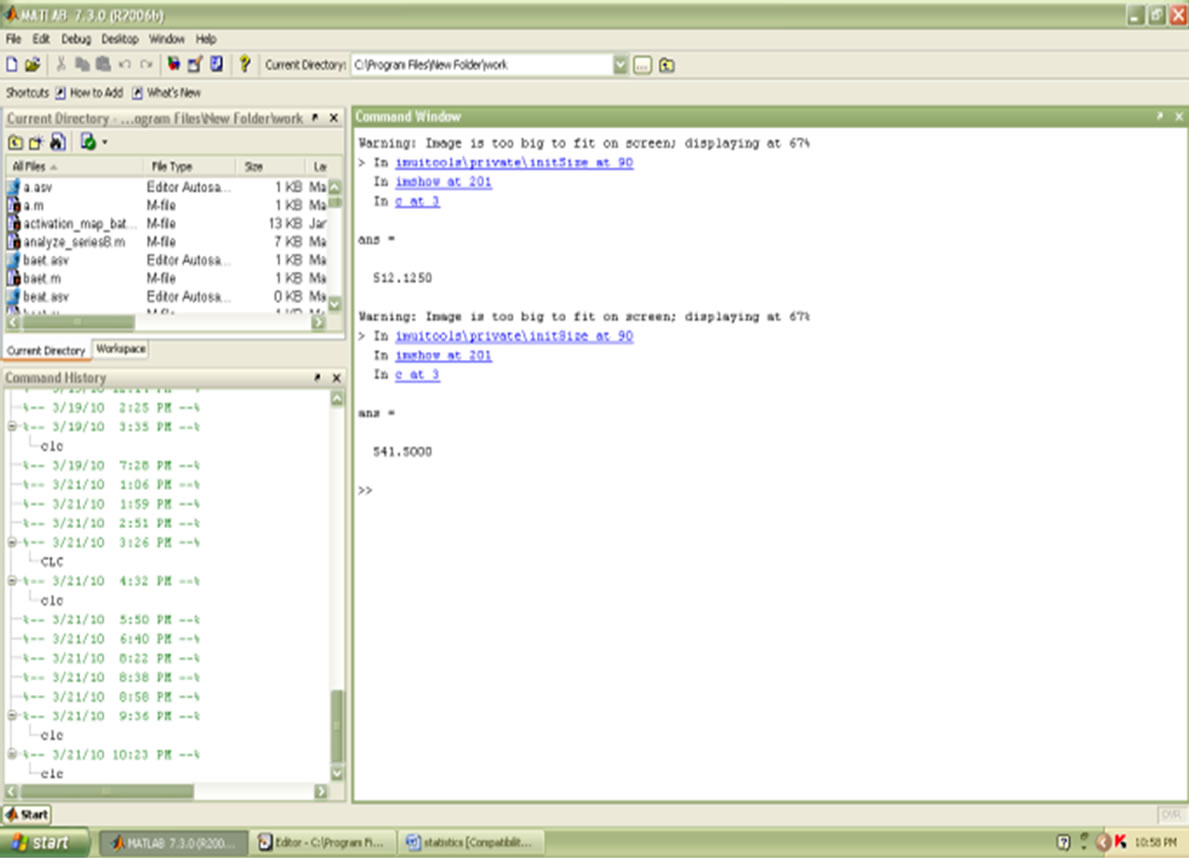Click the MATLAB Start button

click(28, 814)
